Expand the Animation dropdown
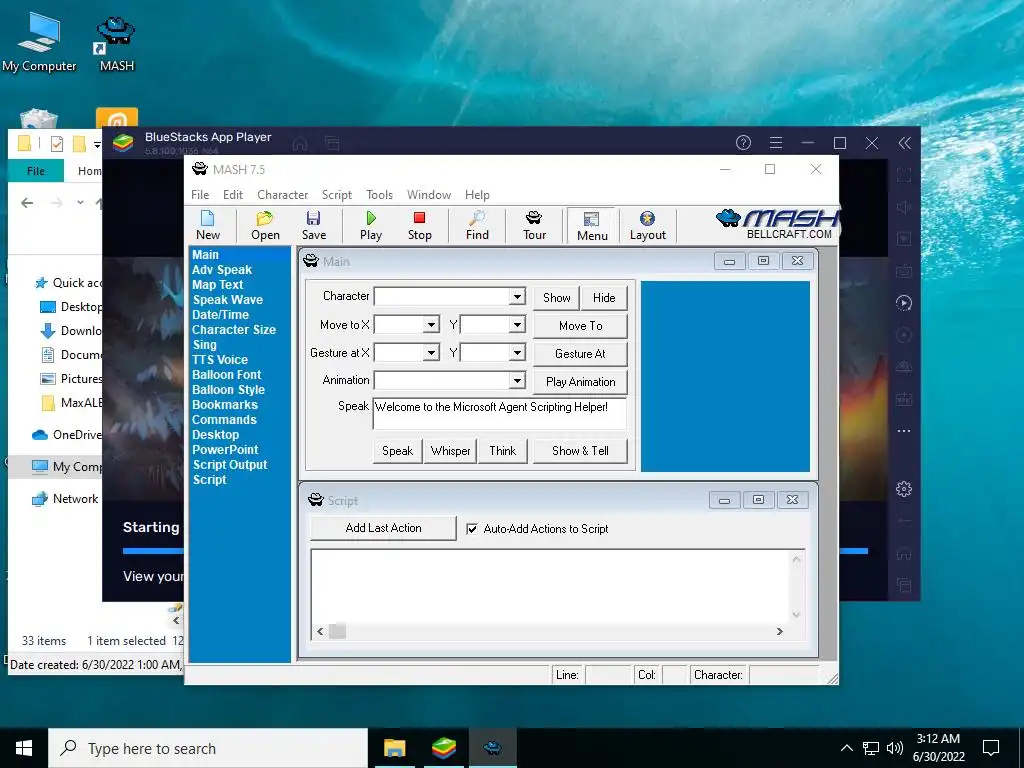The image size is (1024, 768). click(x=517, y=380)
